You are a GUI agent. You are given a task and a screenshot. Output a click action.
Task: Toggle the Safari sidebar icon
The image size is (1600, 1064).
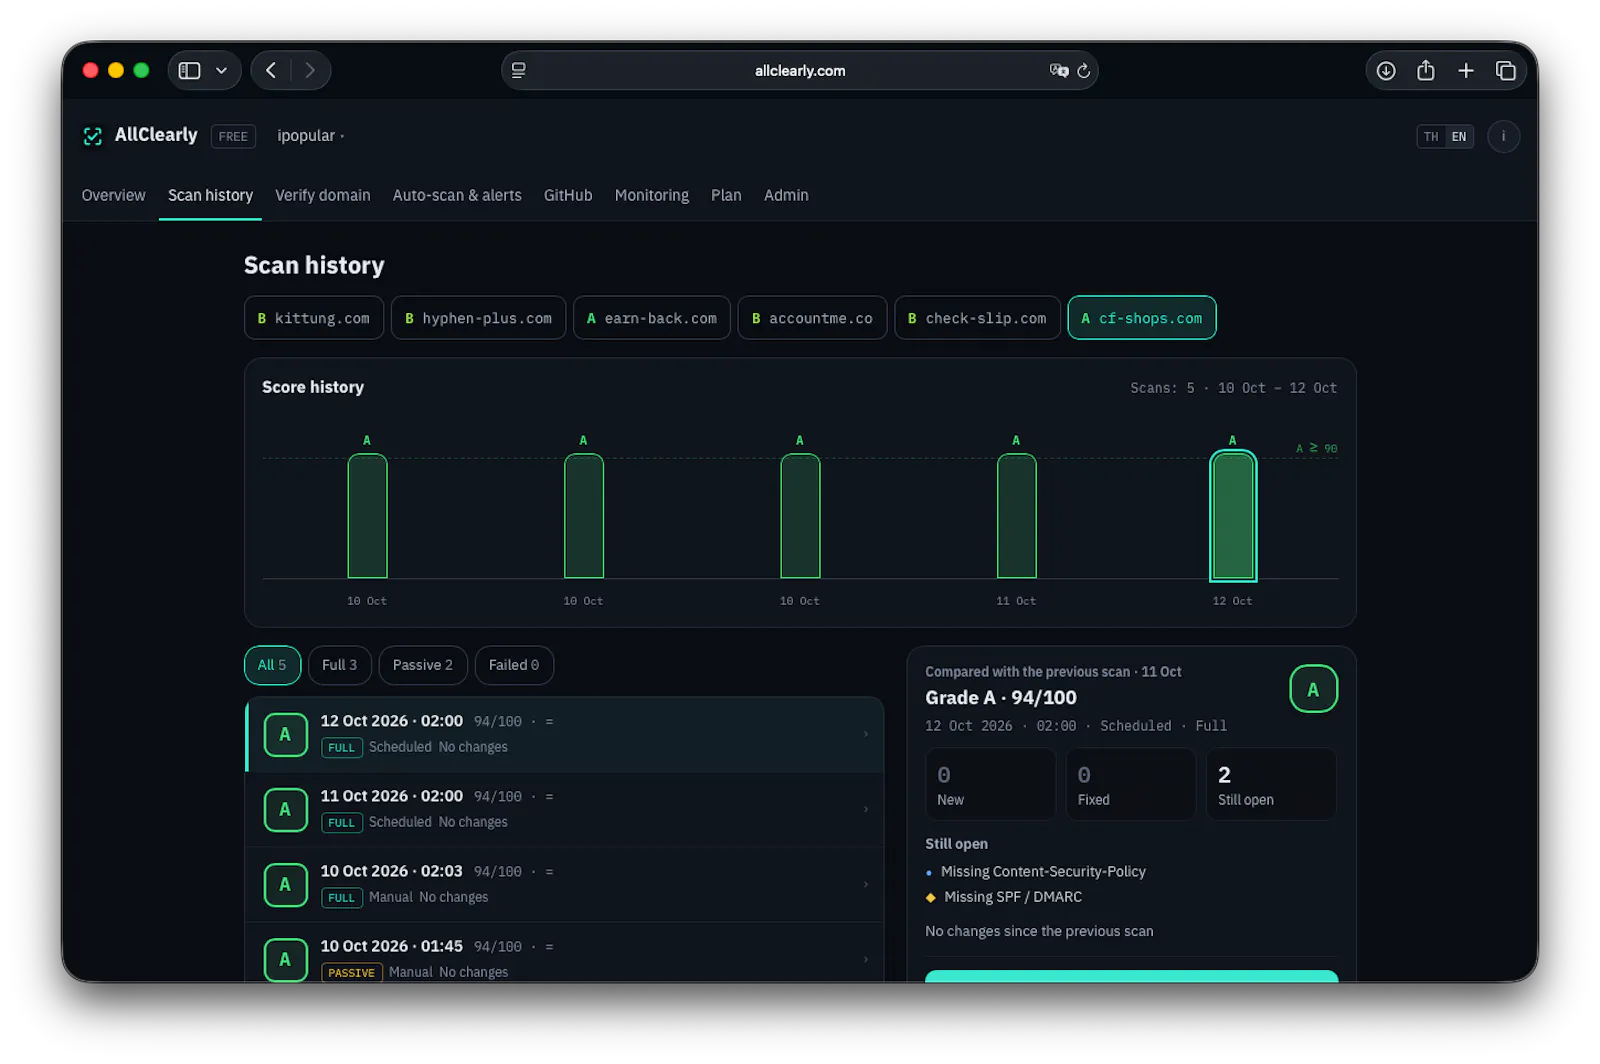tap(190, 71)
